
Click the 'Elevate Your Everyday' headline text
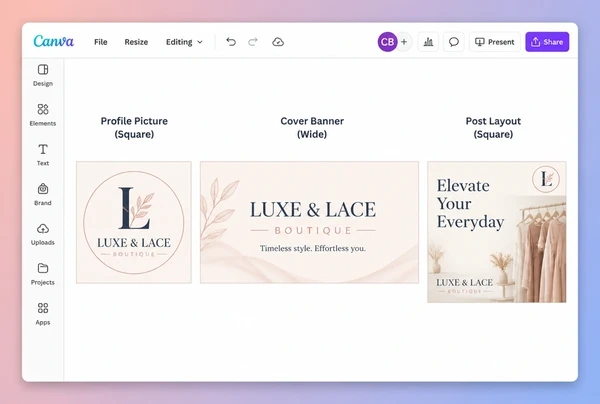(x=470, y=204)
